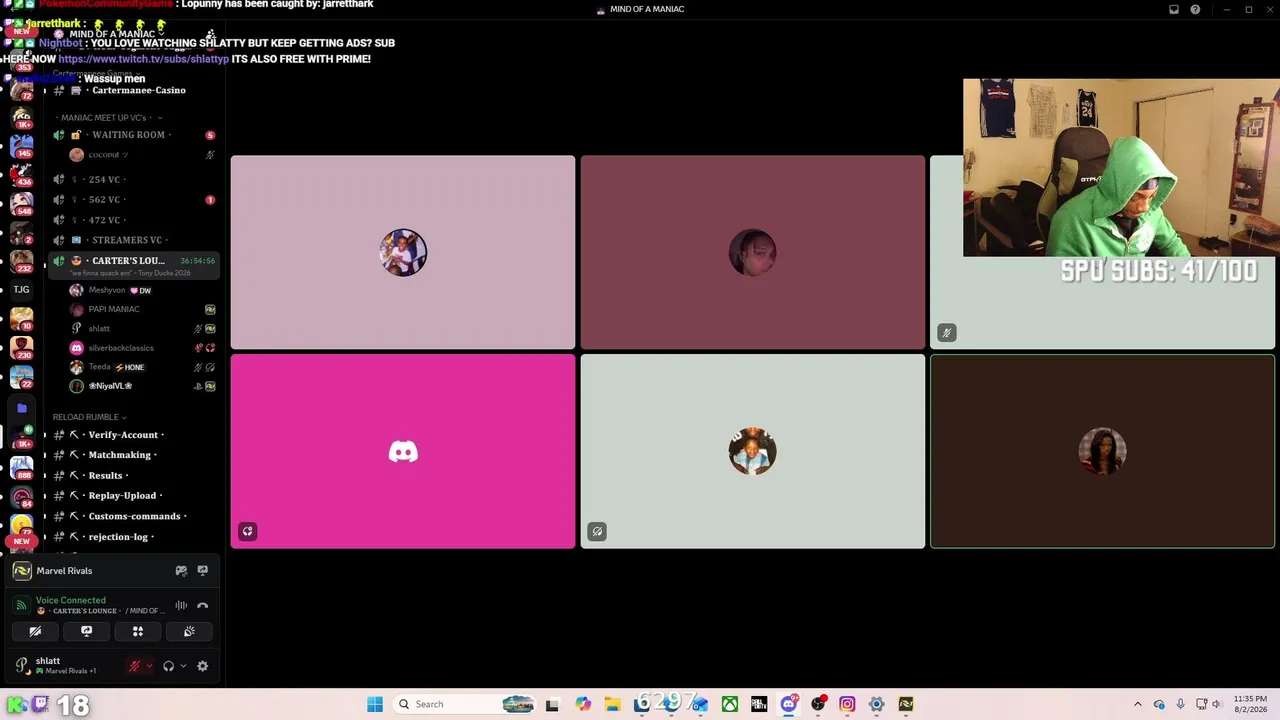Open the purple server folder icon
1280x720 pixels.
pyautogui.click(x=21, y=408)
